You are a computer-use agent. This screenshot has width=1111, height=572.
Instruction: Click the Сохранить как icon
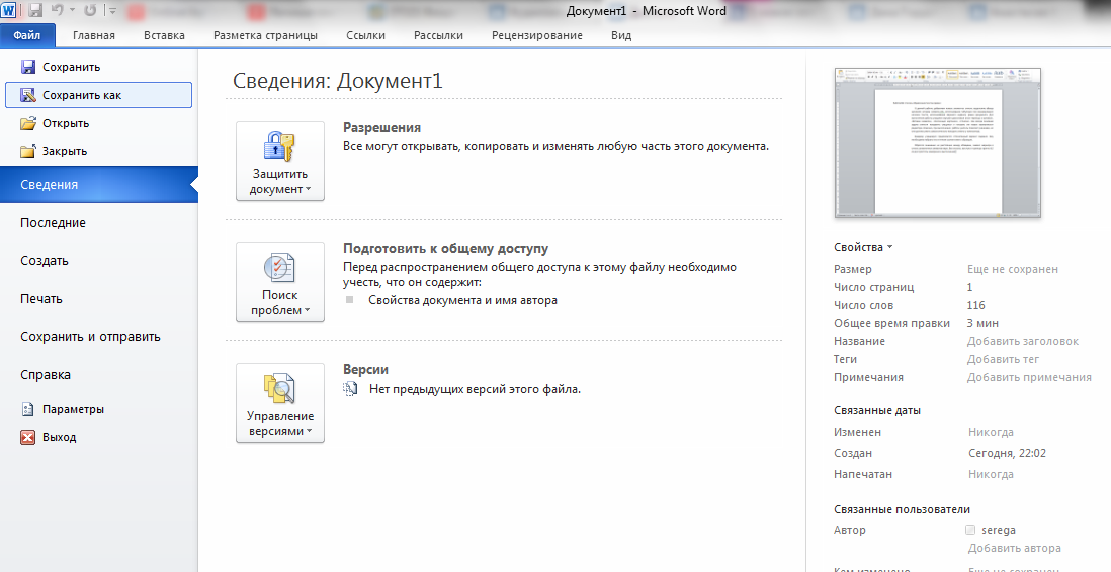click(x=28, y=95)
